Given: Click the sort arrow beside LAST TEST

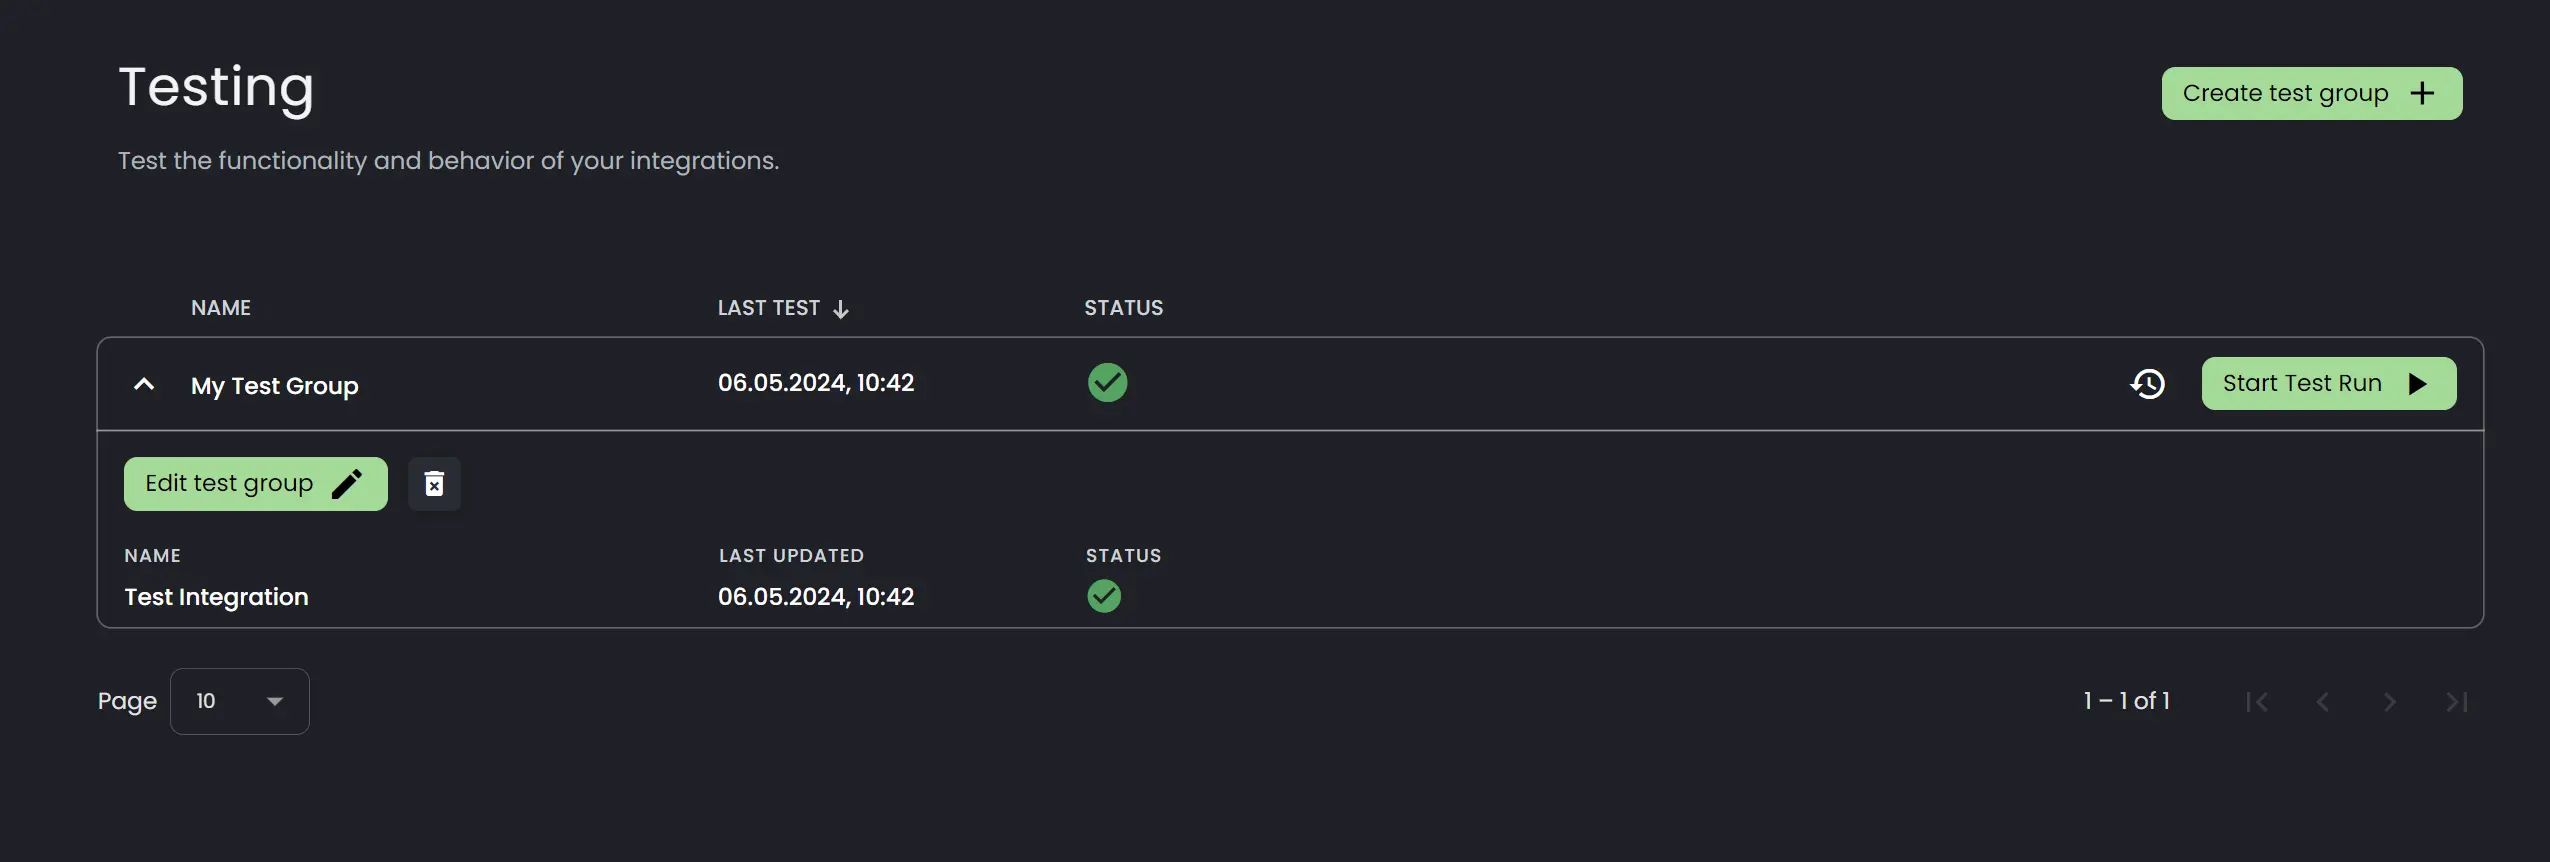Looking at the screenshot, I should click(x=841, y=309).
